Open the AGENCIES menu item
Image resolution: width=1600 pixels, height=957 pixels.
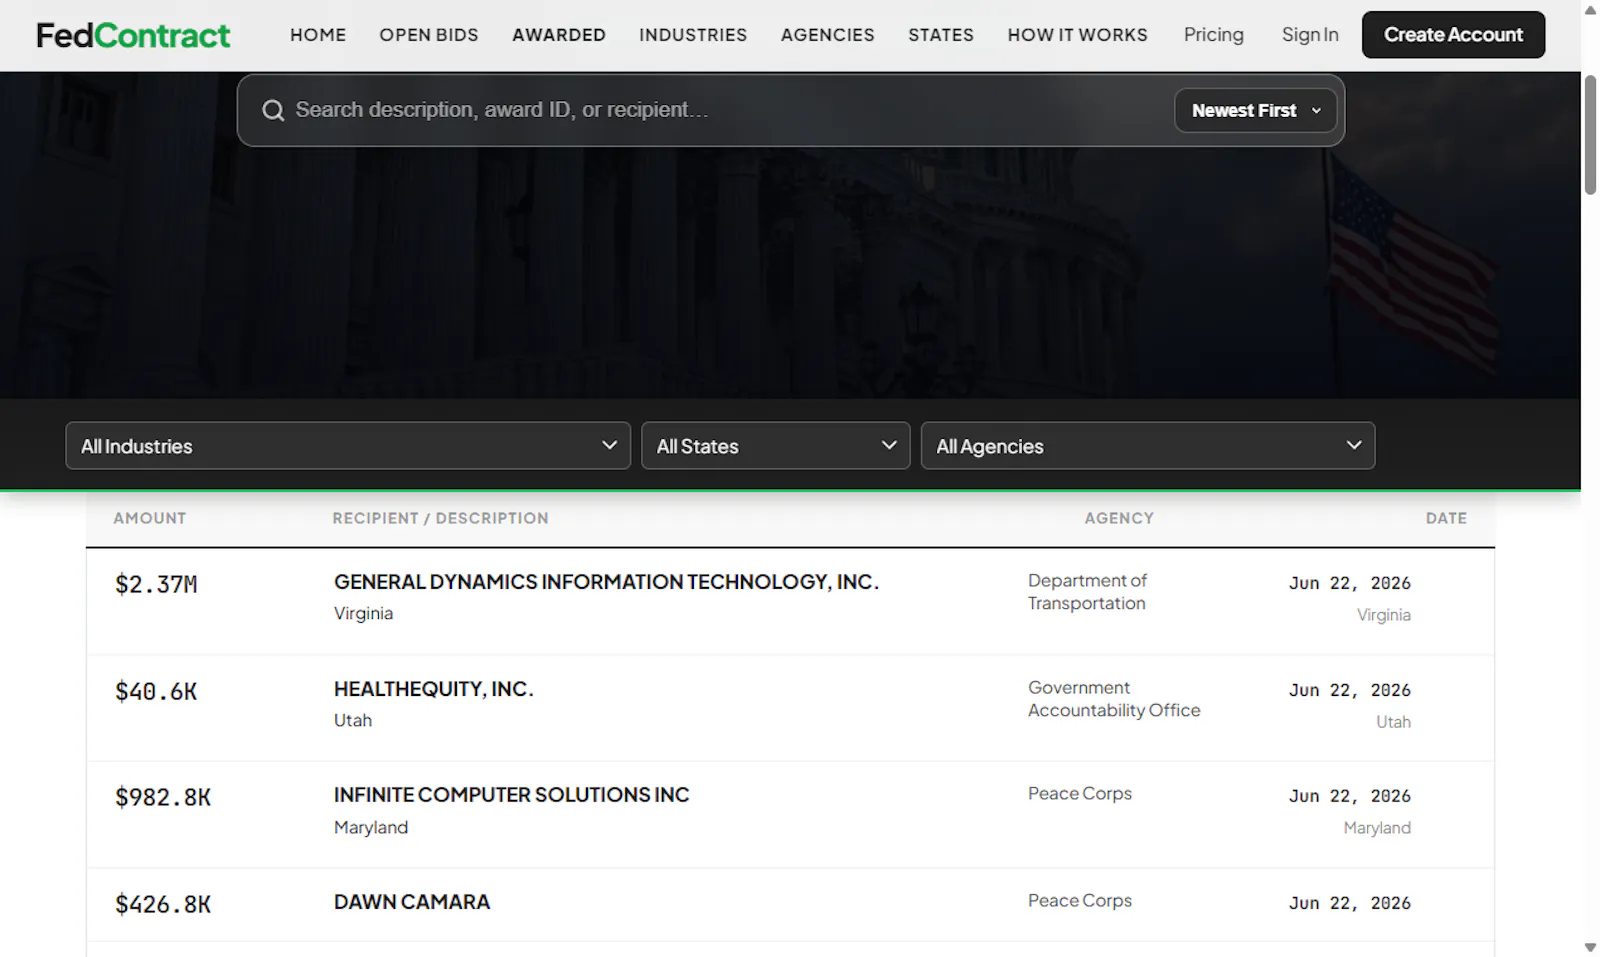click(x=828, y=35)
